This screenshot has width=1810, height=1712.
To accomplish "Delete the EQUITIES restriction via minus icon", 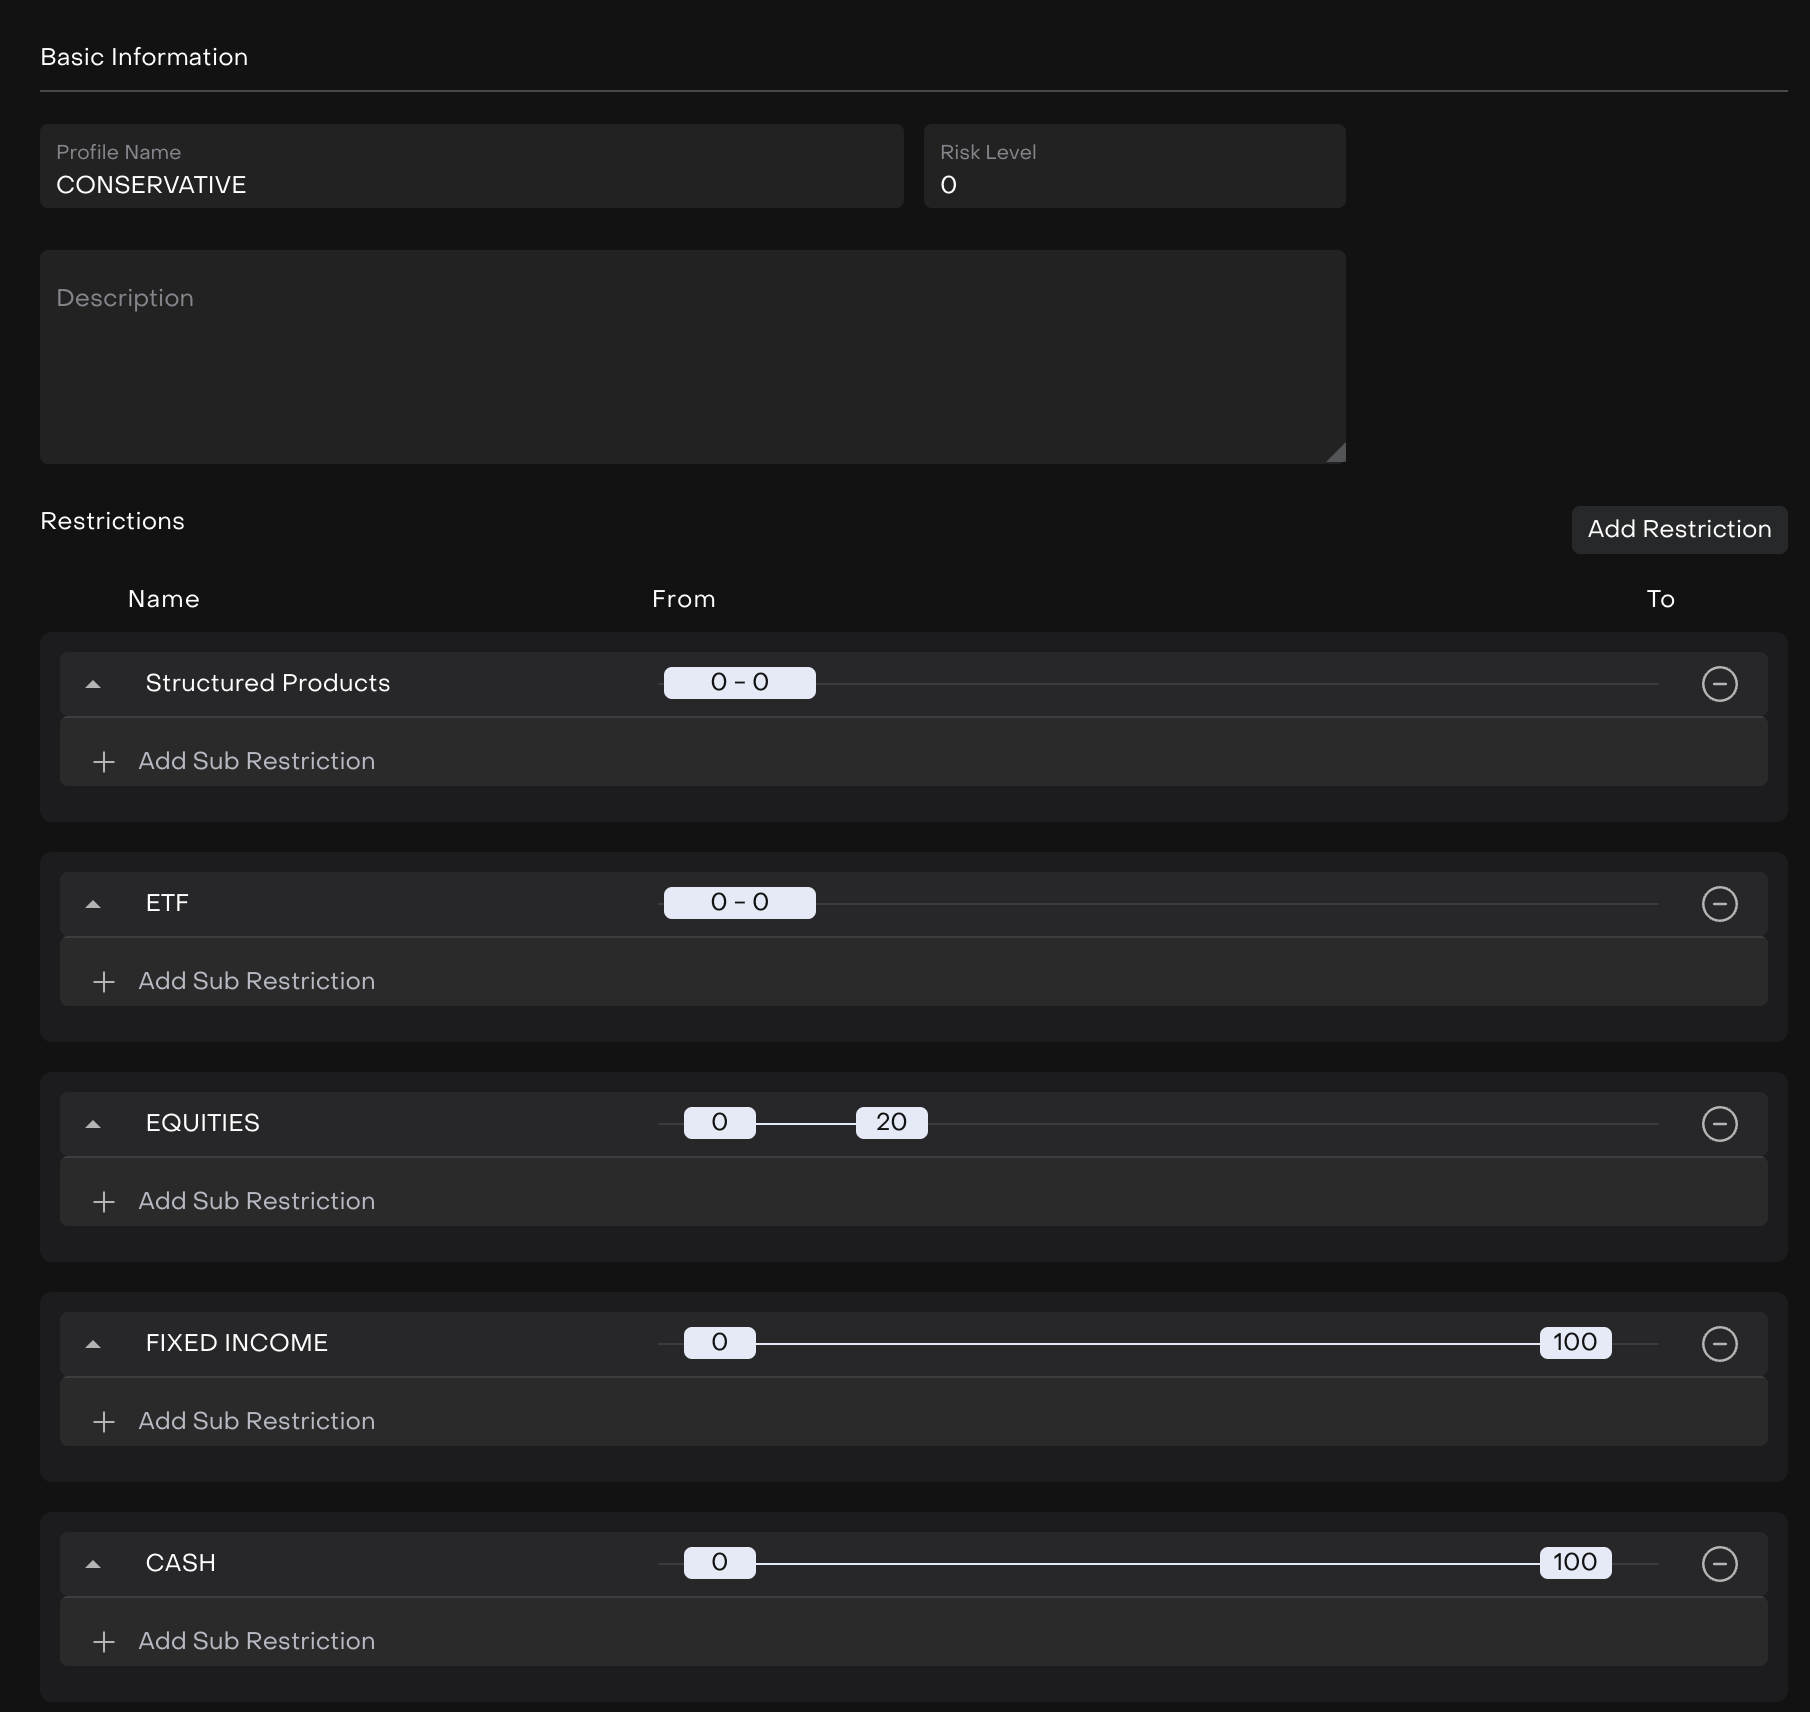I will (x=1719, y=1124).
